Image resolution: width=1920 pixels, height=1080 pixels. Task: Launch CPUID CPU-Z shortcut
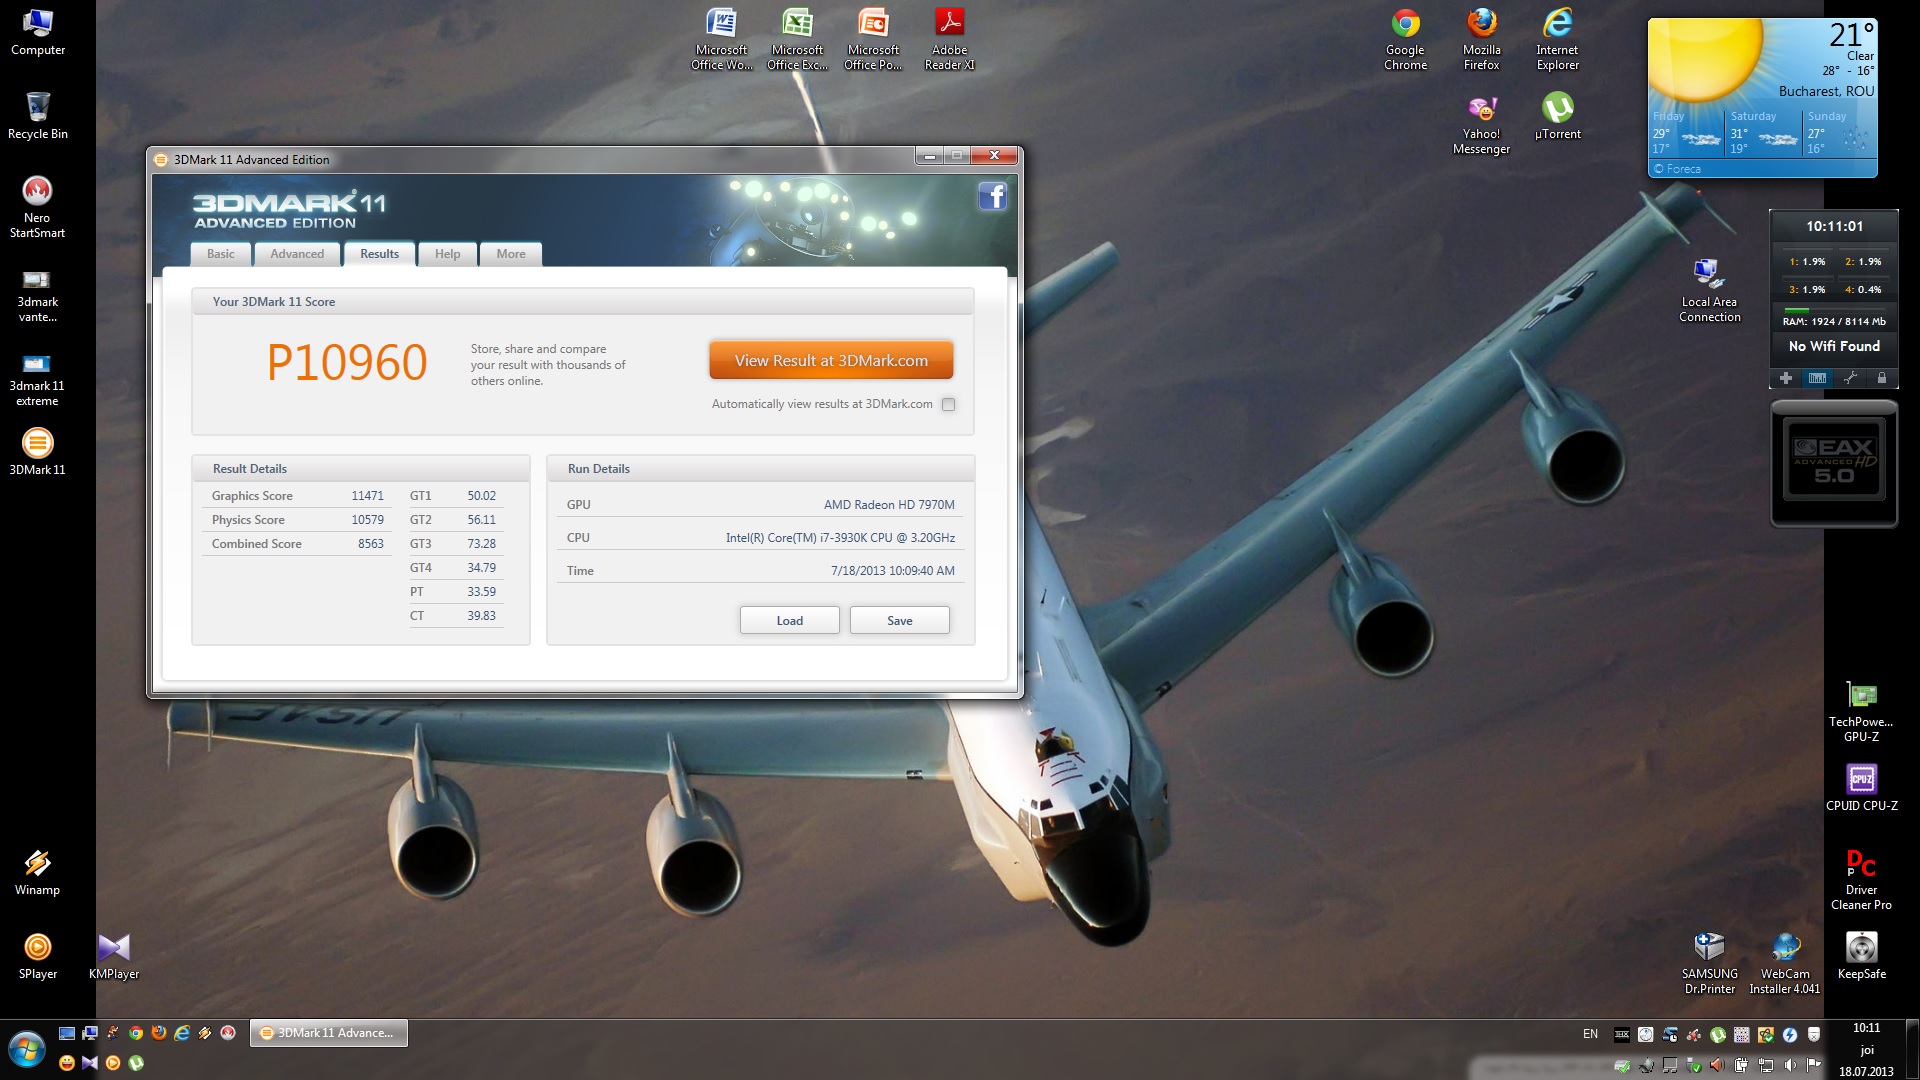click(1861, 787)
